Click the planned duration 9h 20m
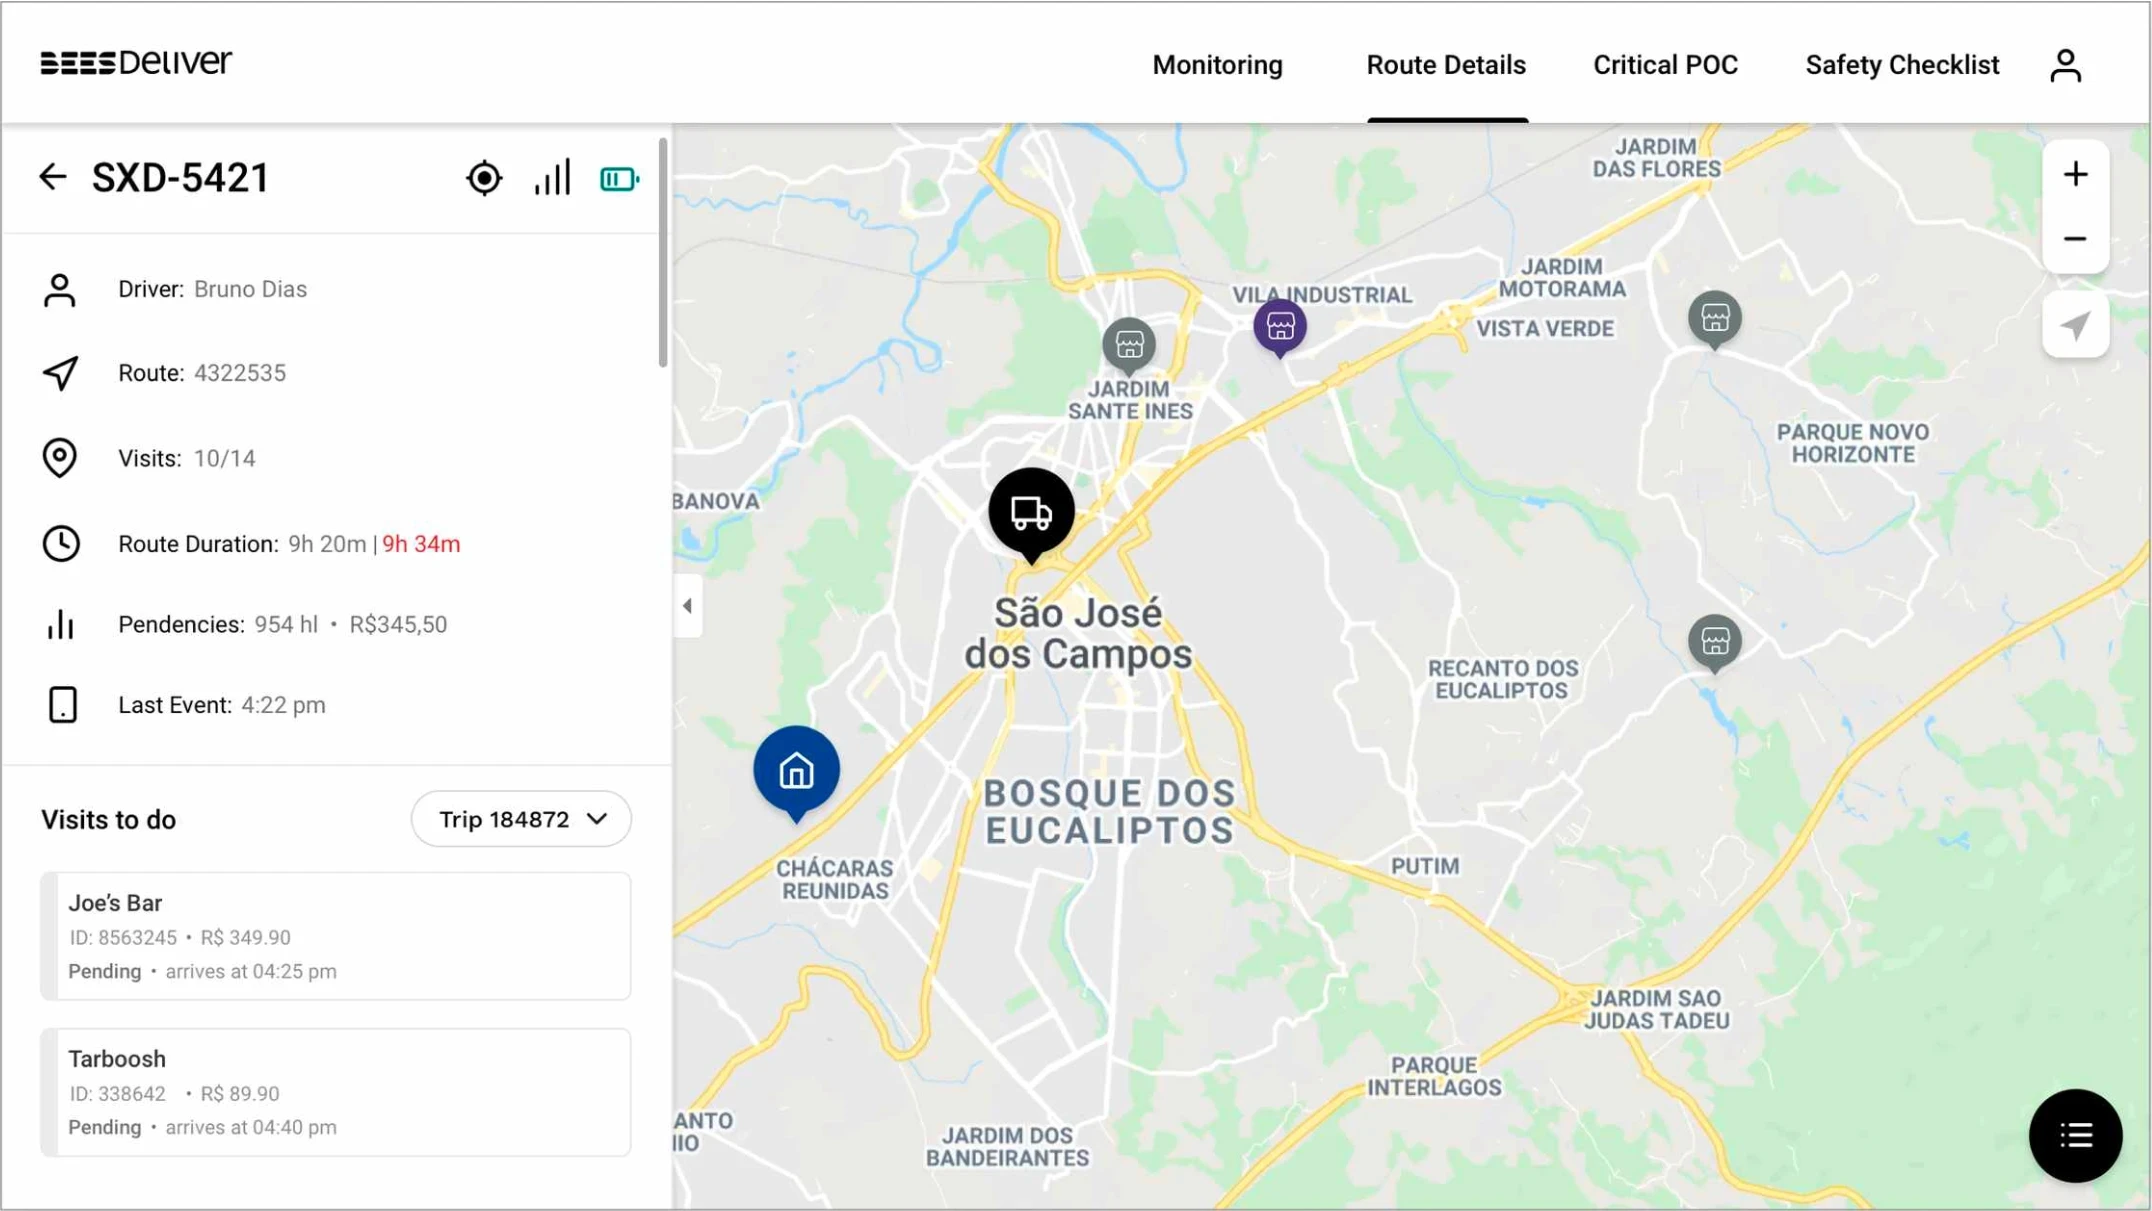Viewport: 2152px width, 1211px height. pos(327,544)
